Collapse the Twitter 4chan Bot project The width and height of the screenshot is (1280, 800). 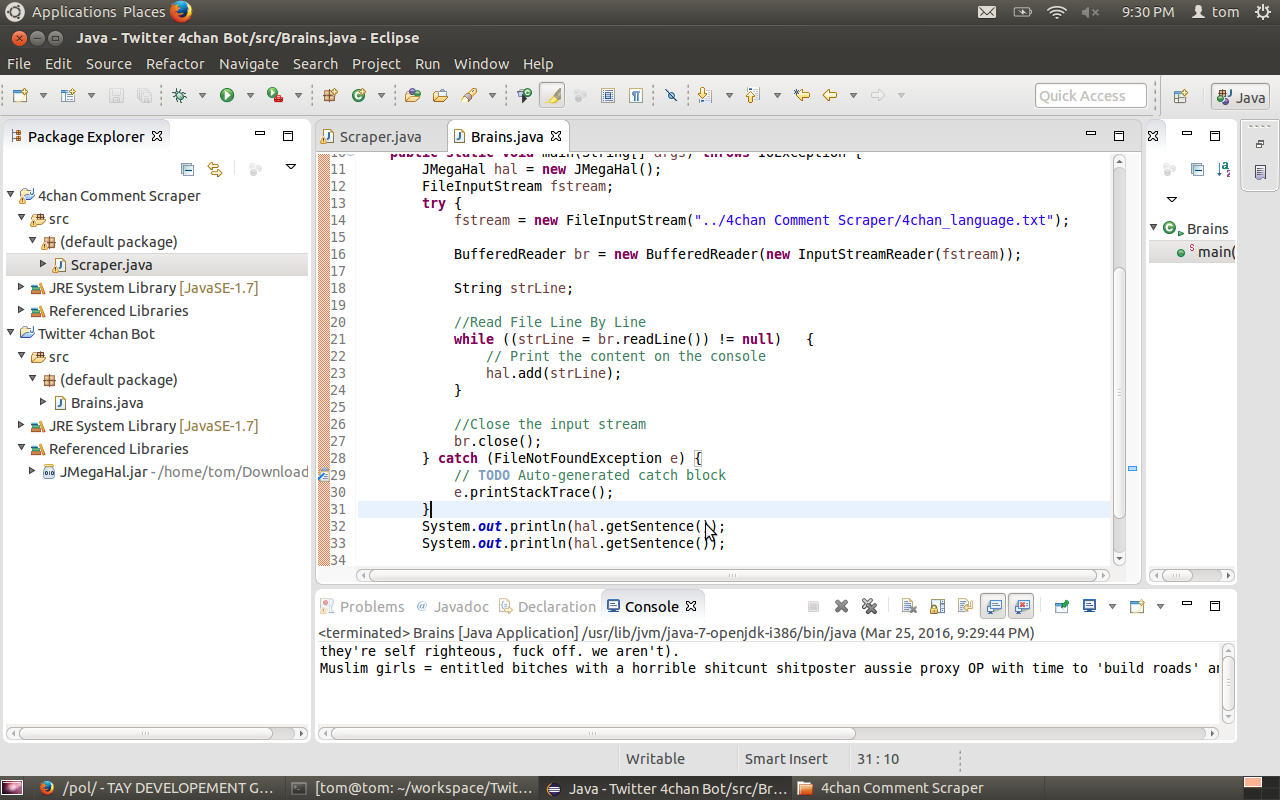tap(11, 333)
